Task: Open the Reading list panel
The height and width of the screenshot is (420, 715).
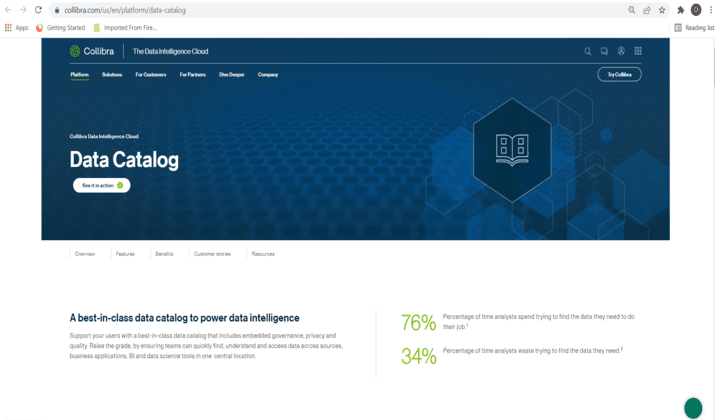Action: (694, 28)
